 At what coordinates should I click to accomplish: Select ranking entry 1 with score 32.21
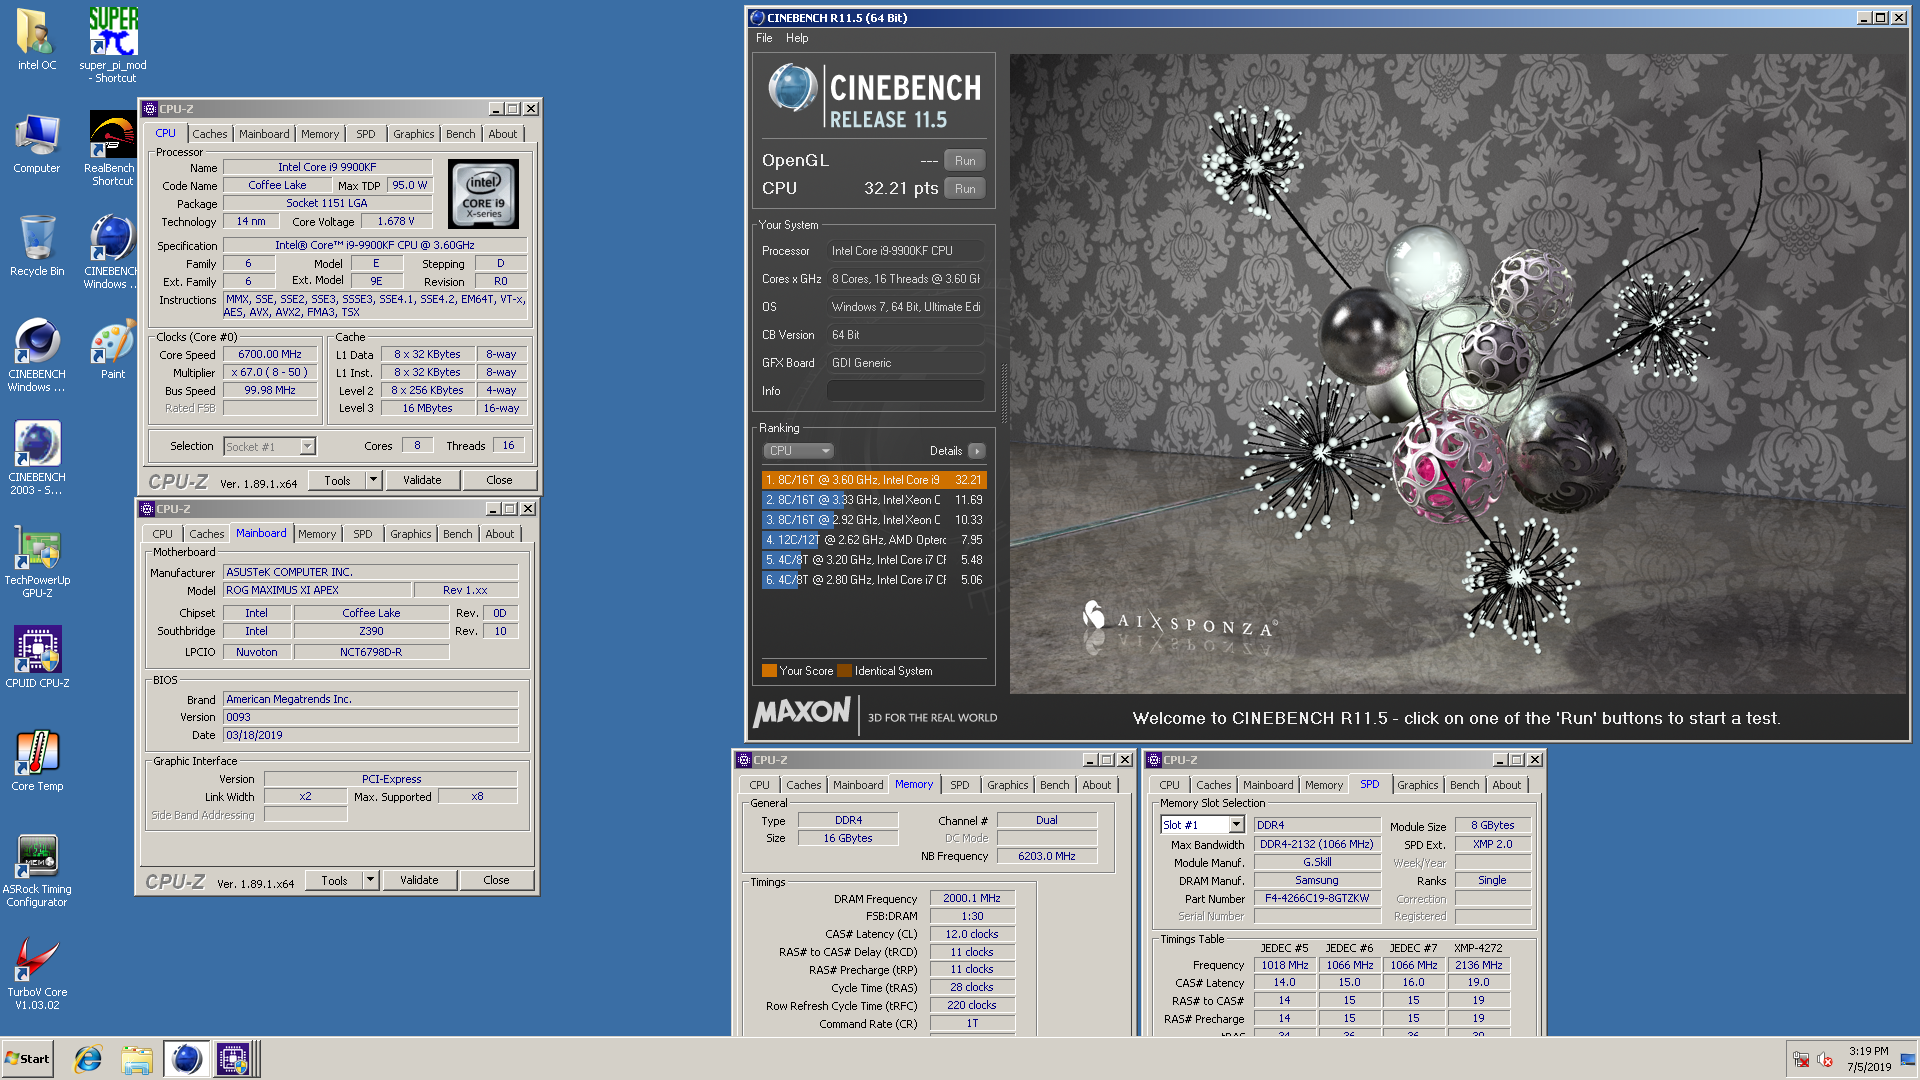pos(874,480)
